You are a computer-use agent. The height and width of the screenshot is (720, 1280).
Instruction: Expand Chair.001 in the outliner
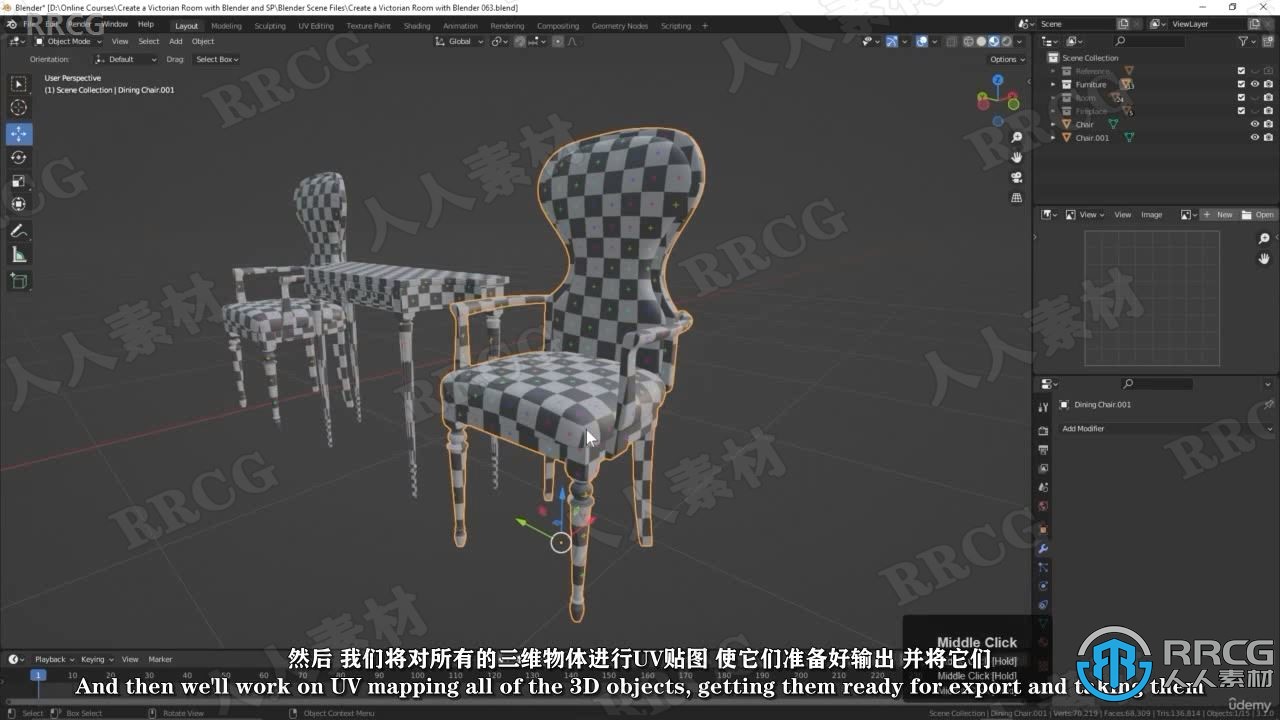click(1053, 137)
